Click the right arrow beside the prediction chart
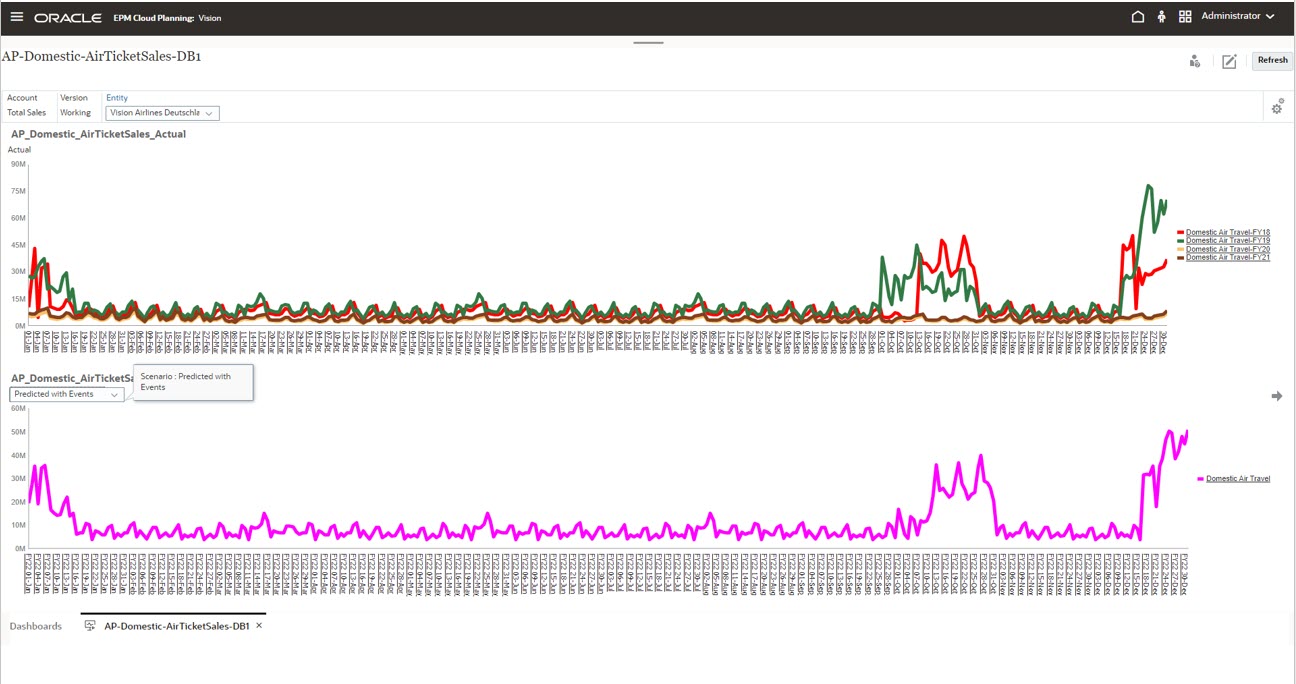The height and width of the screenshot is (684, 1296). click(x=1277, y=396)
